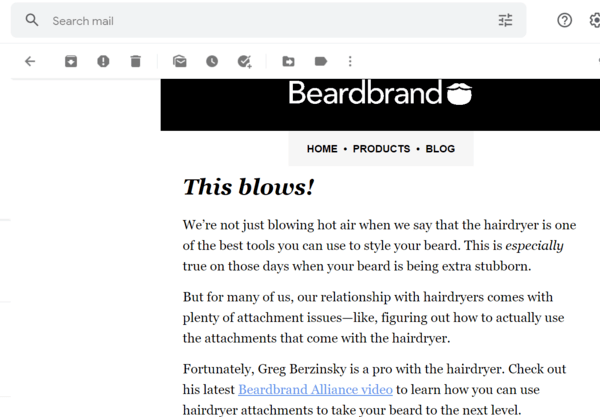Image resolution: width=600 pixels, height=417 pixels.
Task: Open the Help support icon
Action: pyautogui.click(x=565, y=20)
